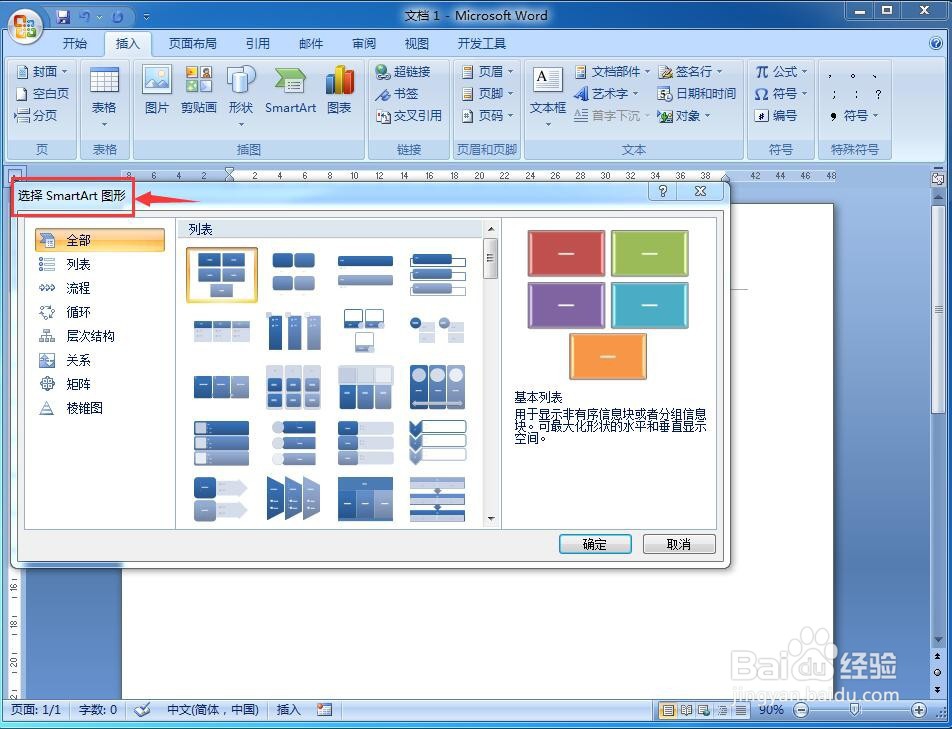The width and height of the screenshot is (952, 729).
Task: Select 全部 category in SmartArt list
Action: click(100, 240)
